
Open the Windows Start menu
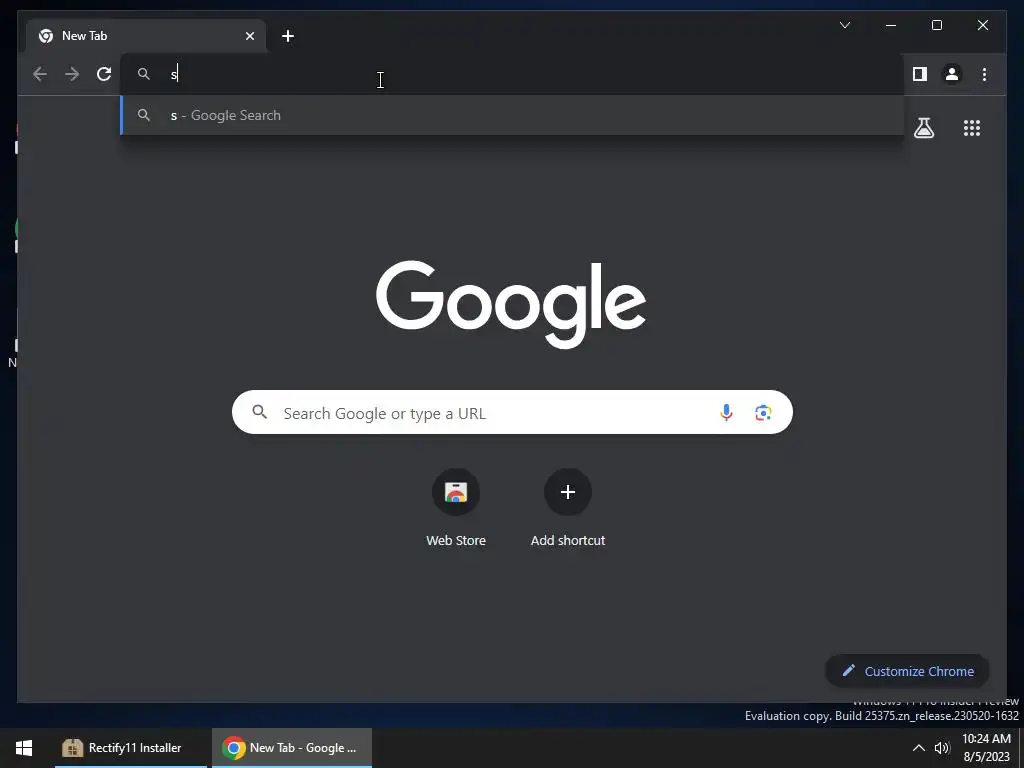[24, 748]
